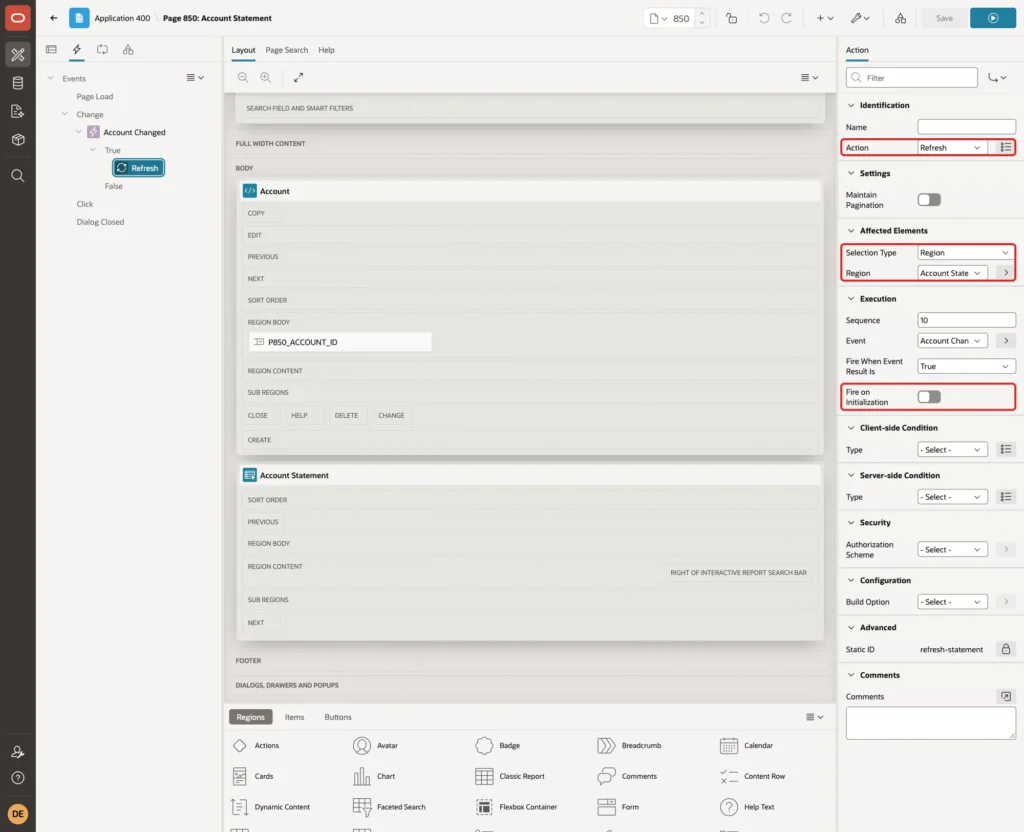
Task: Pick the Calendar region from gallery
Action: click(x=746, y=746)
